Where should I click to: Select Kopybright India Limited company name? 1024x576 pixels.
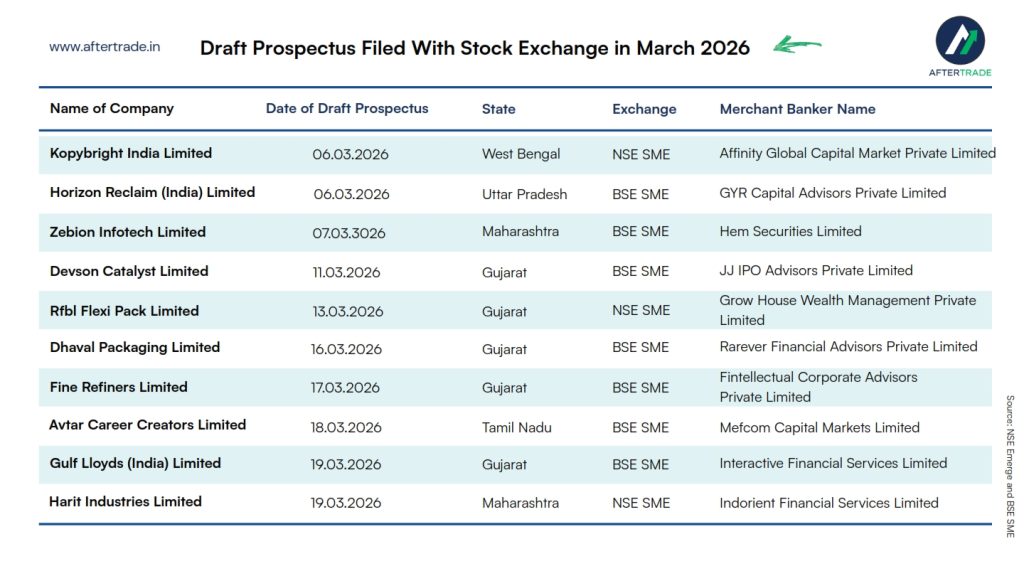pos(131,153)
